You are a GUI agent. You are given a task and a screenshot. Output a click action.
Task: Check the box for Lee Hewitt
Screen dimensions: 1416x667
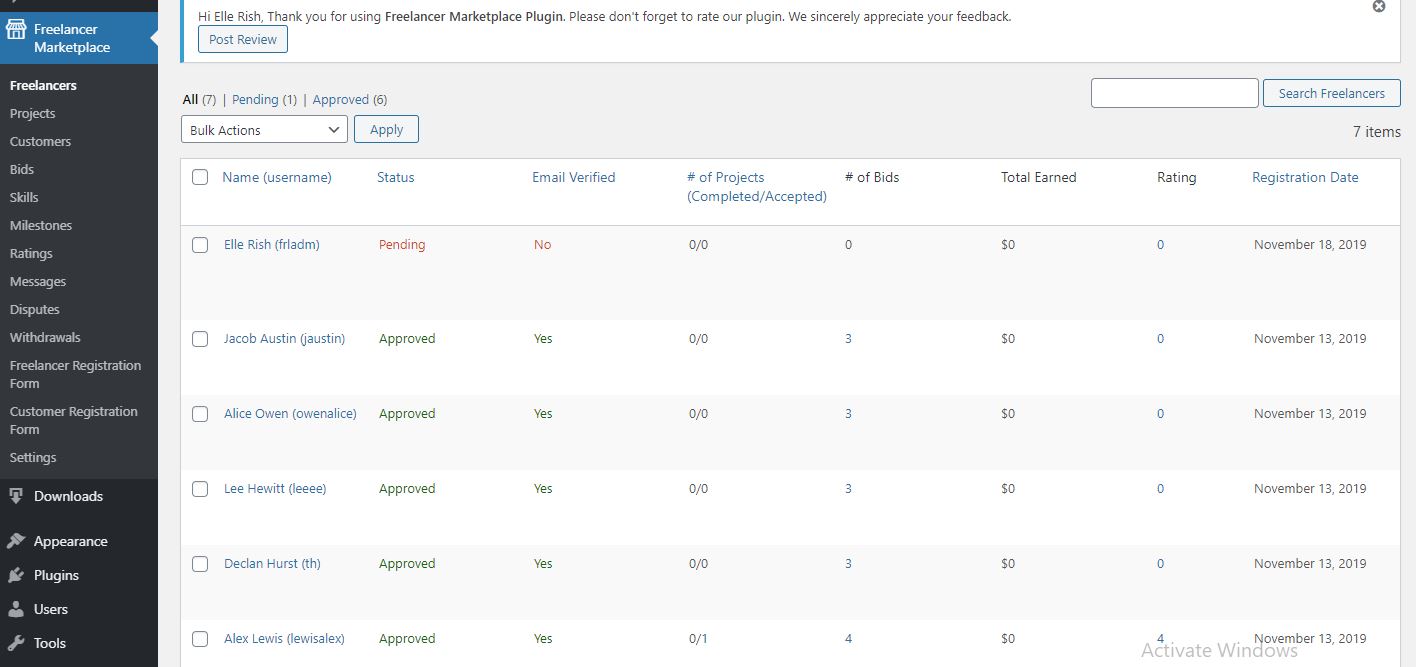coord(200,489)
